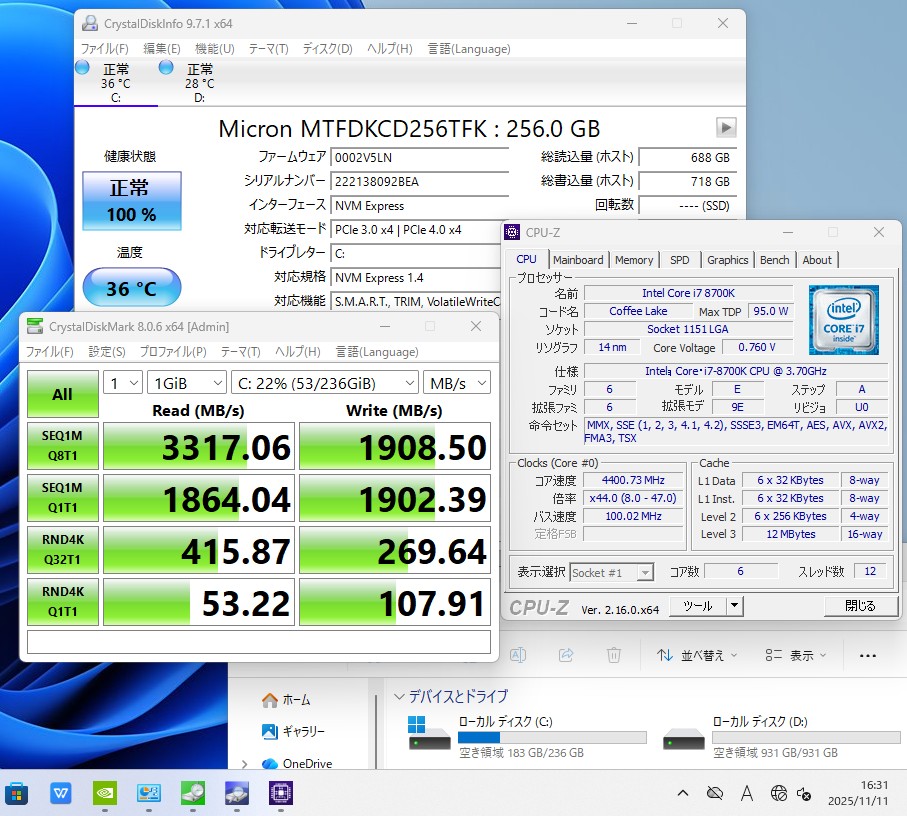Viewport: 907px width, 816px height.
Task: Switch to the Mainboard tab in CPU-Z
Action: (578, 260)
